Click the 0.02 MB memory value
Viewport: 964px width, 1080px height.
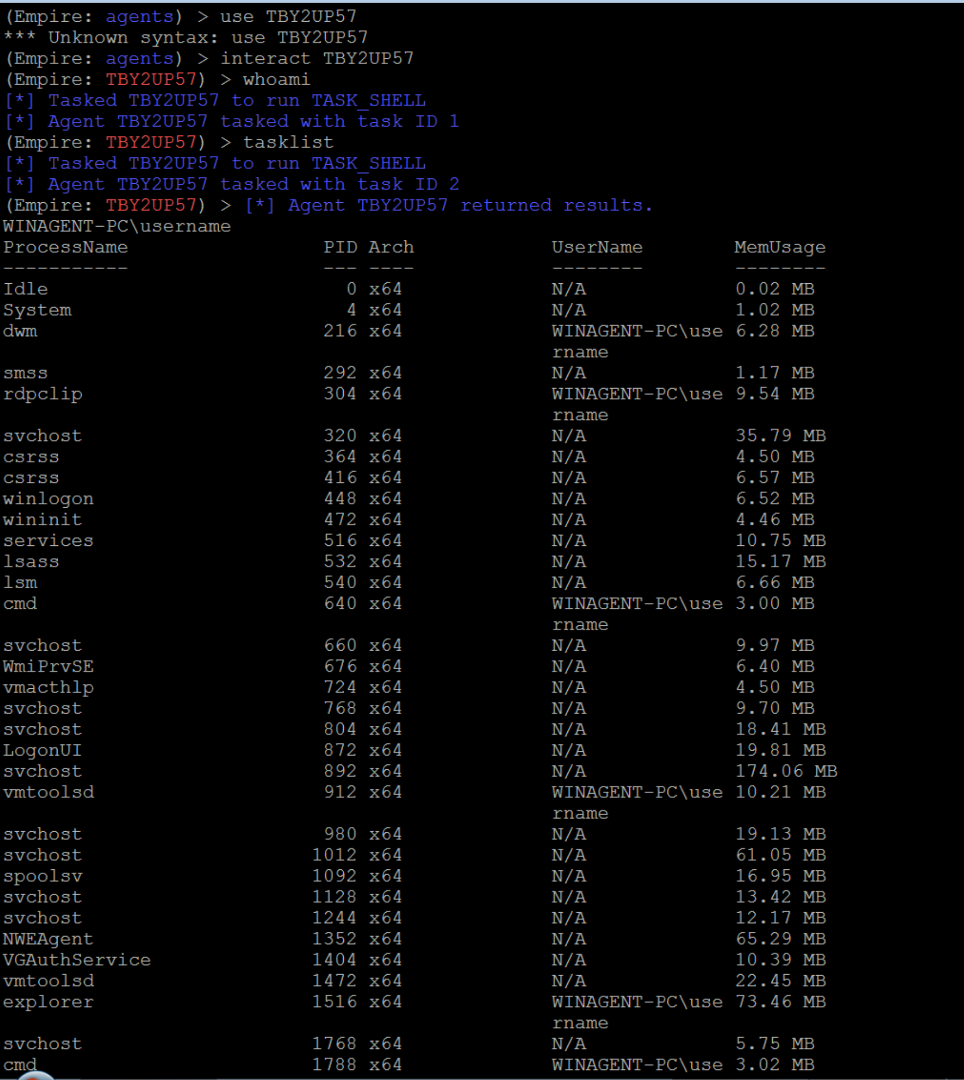(775, 289)
